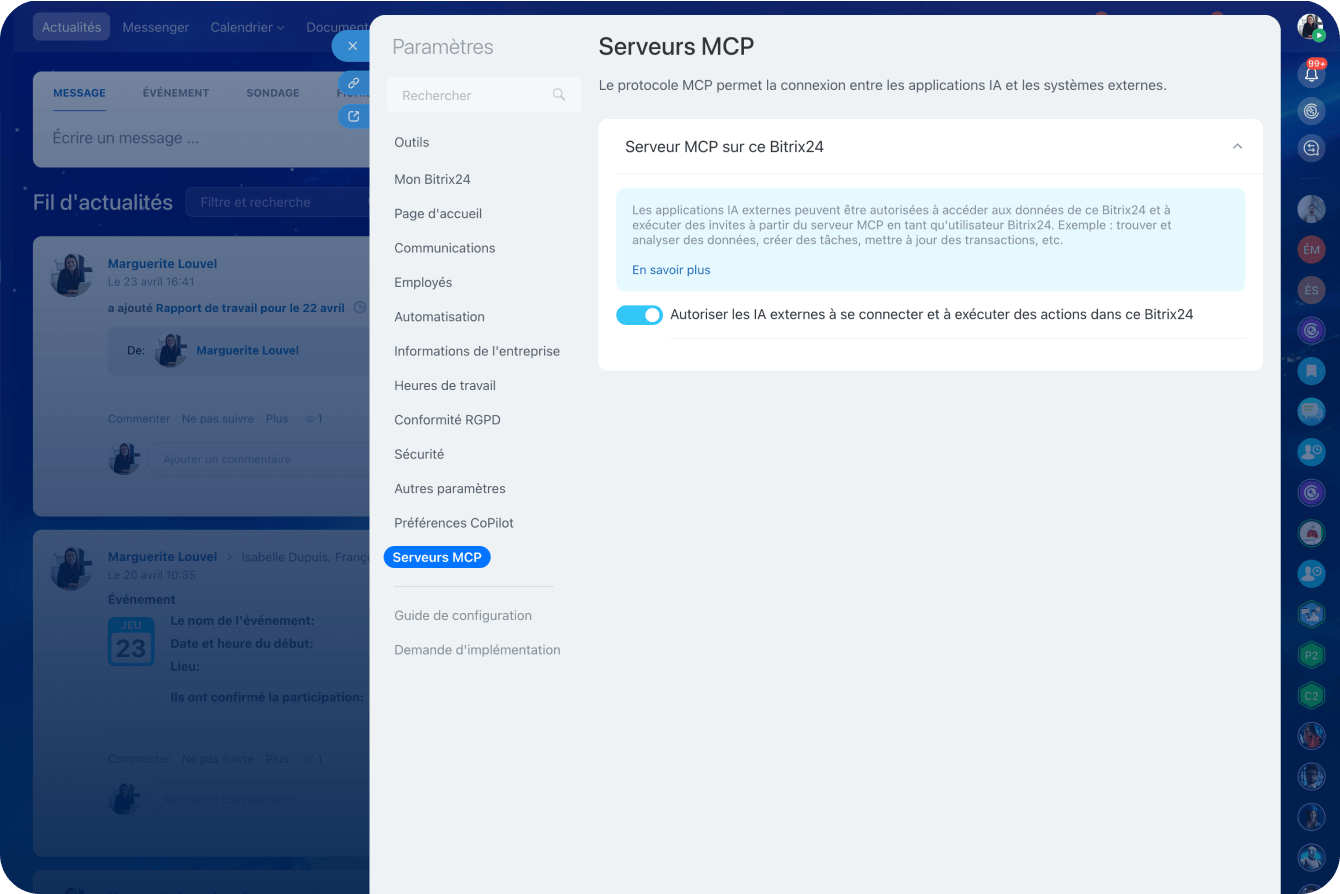
Task: Focus the Rechercher settings search field
Action: tap(483, 95)
